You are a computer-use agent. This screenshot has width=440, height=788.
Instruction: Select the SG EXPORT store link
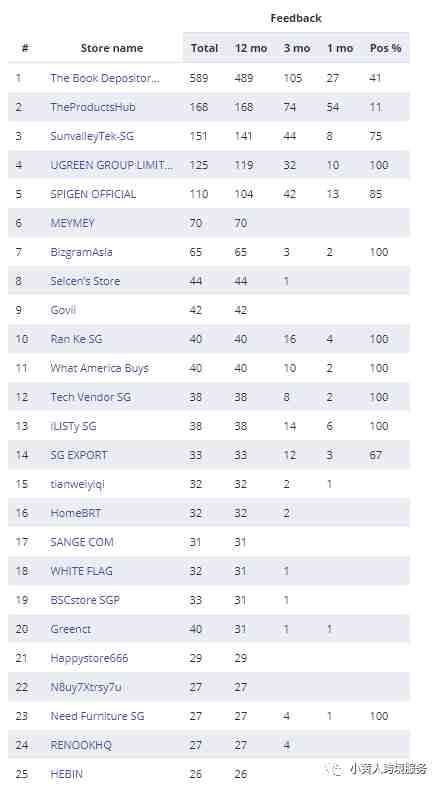79,455
